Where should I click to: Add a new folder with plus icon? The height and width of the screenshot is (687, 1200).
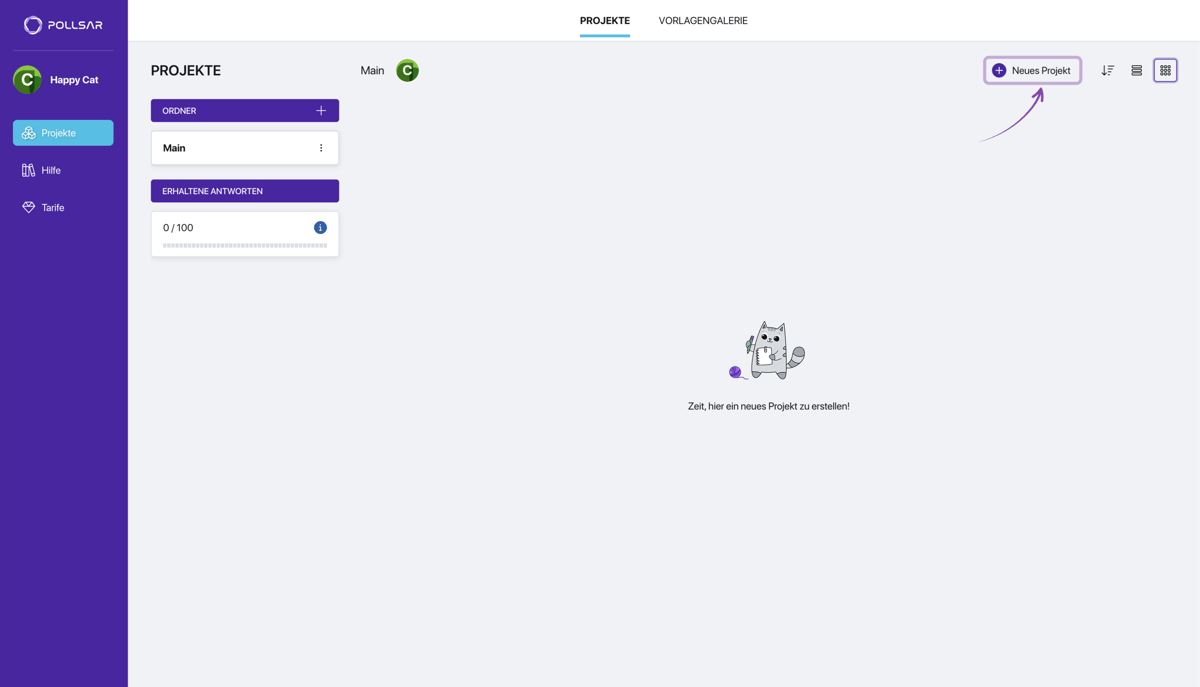(x=321, y=111)
